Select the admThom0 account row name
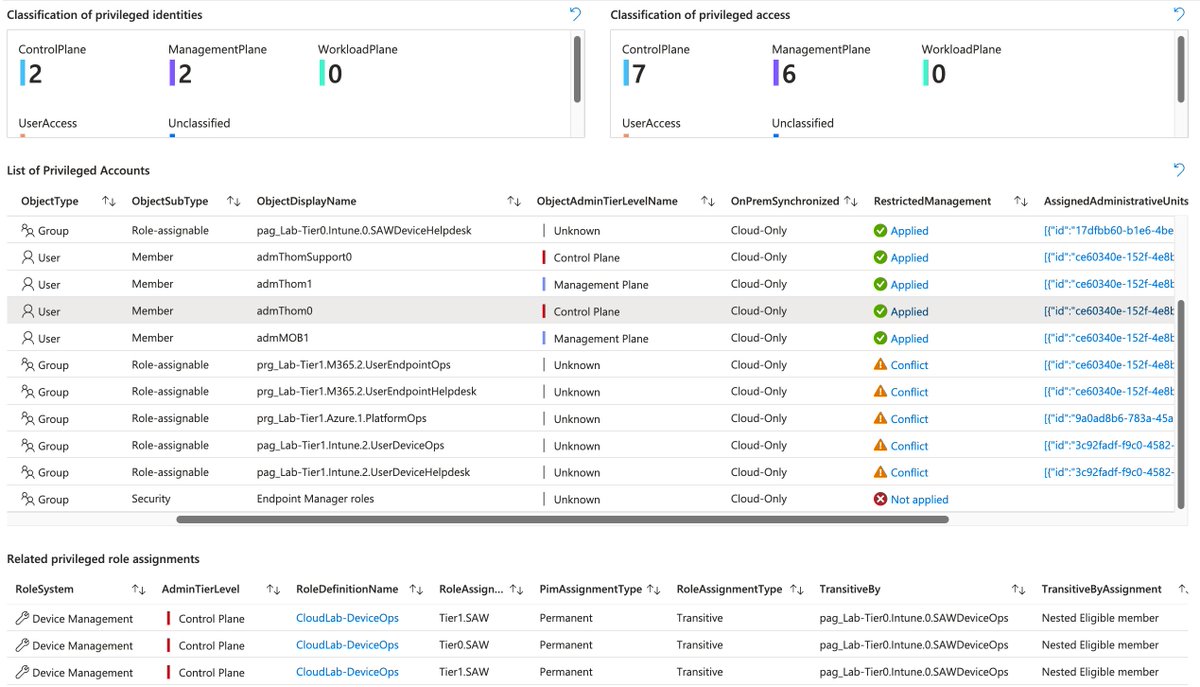The height and width of the screenshot is (687, 1200). coord(284,311)
